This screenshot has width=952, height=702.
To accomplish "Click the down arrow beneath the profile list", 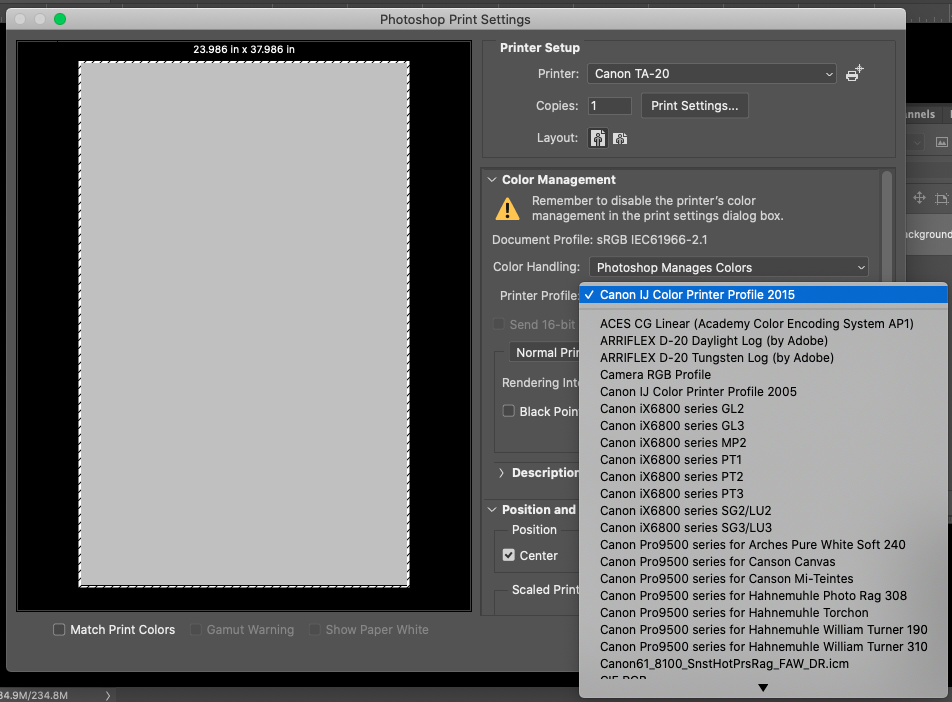I will coord(762,687).
